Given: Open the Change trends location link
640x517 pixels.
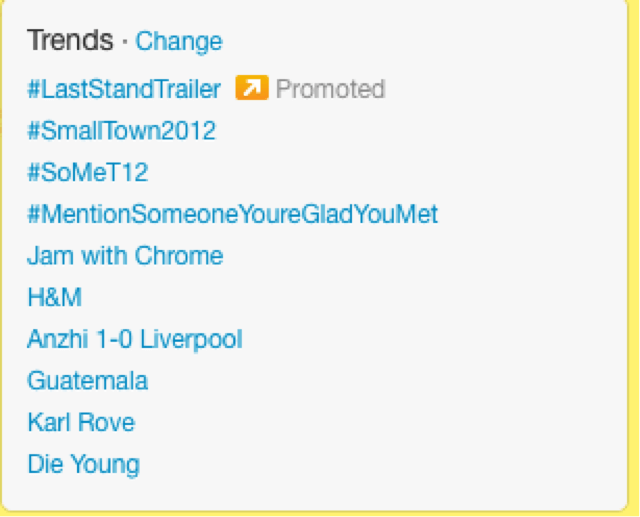Looking at the screenshot, I should pos(179,42).
